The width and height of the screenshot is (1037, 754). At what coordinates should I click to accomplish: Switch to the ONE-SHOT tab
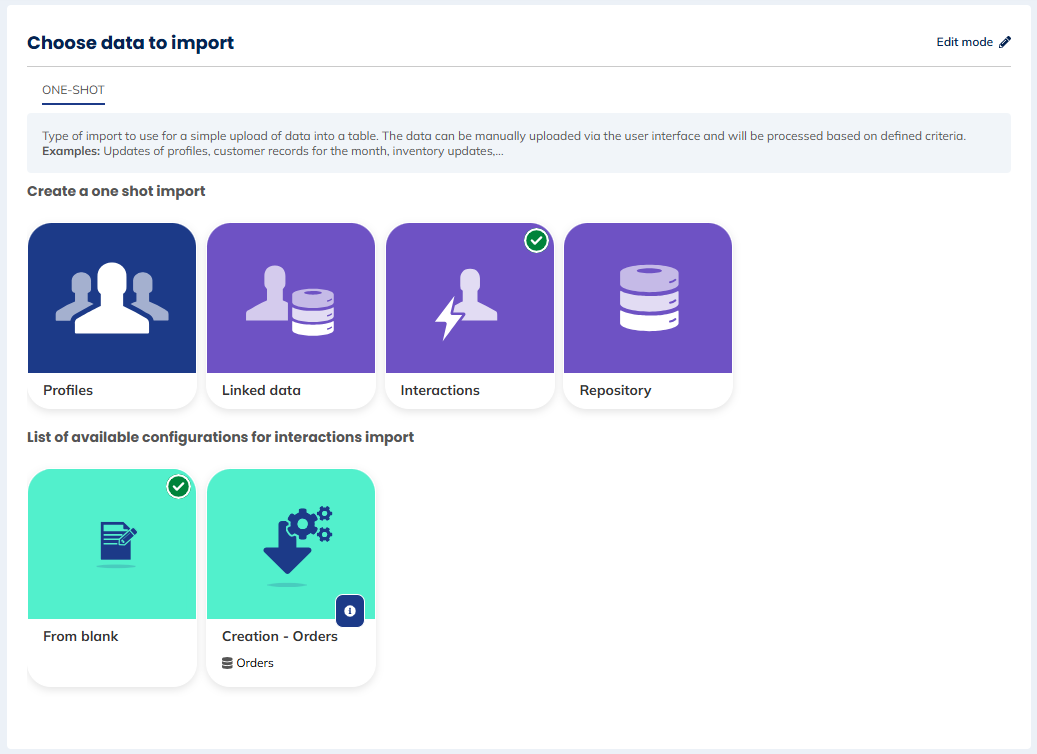coord(73,90)
